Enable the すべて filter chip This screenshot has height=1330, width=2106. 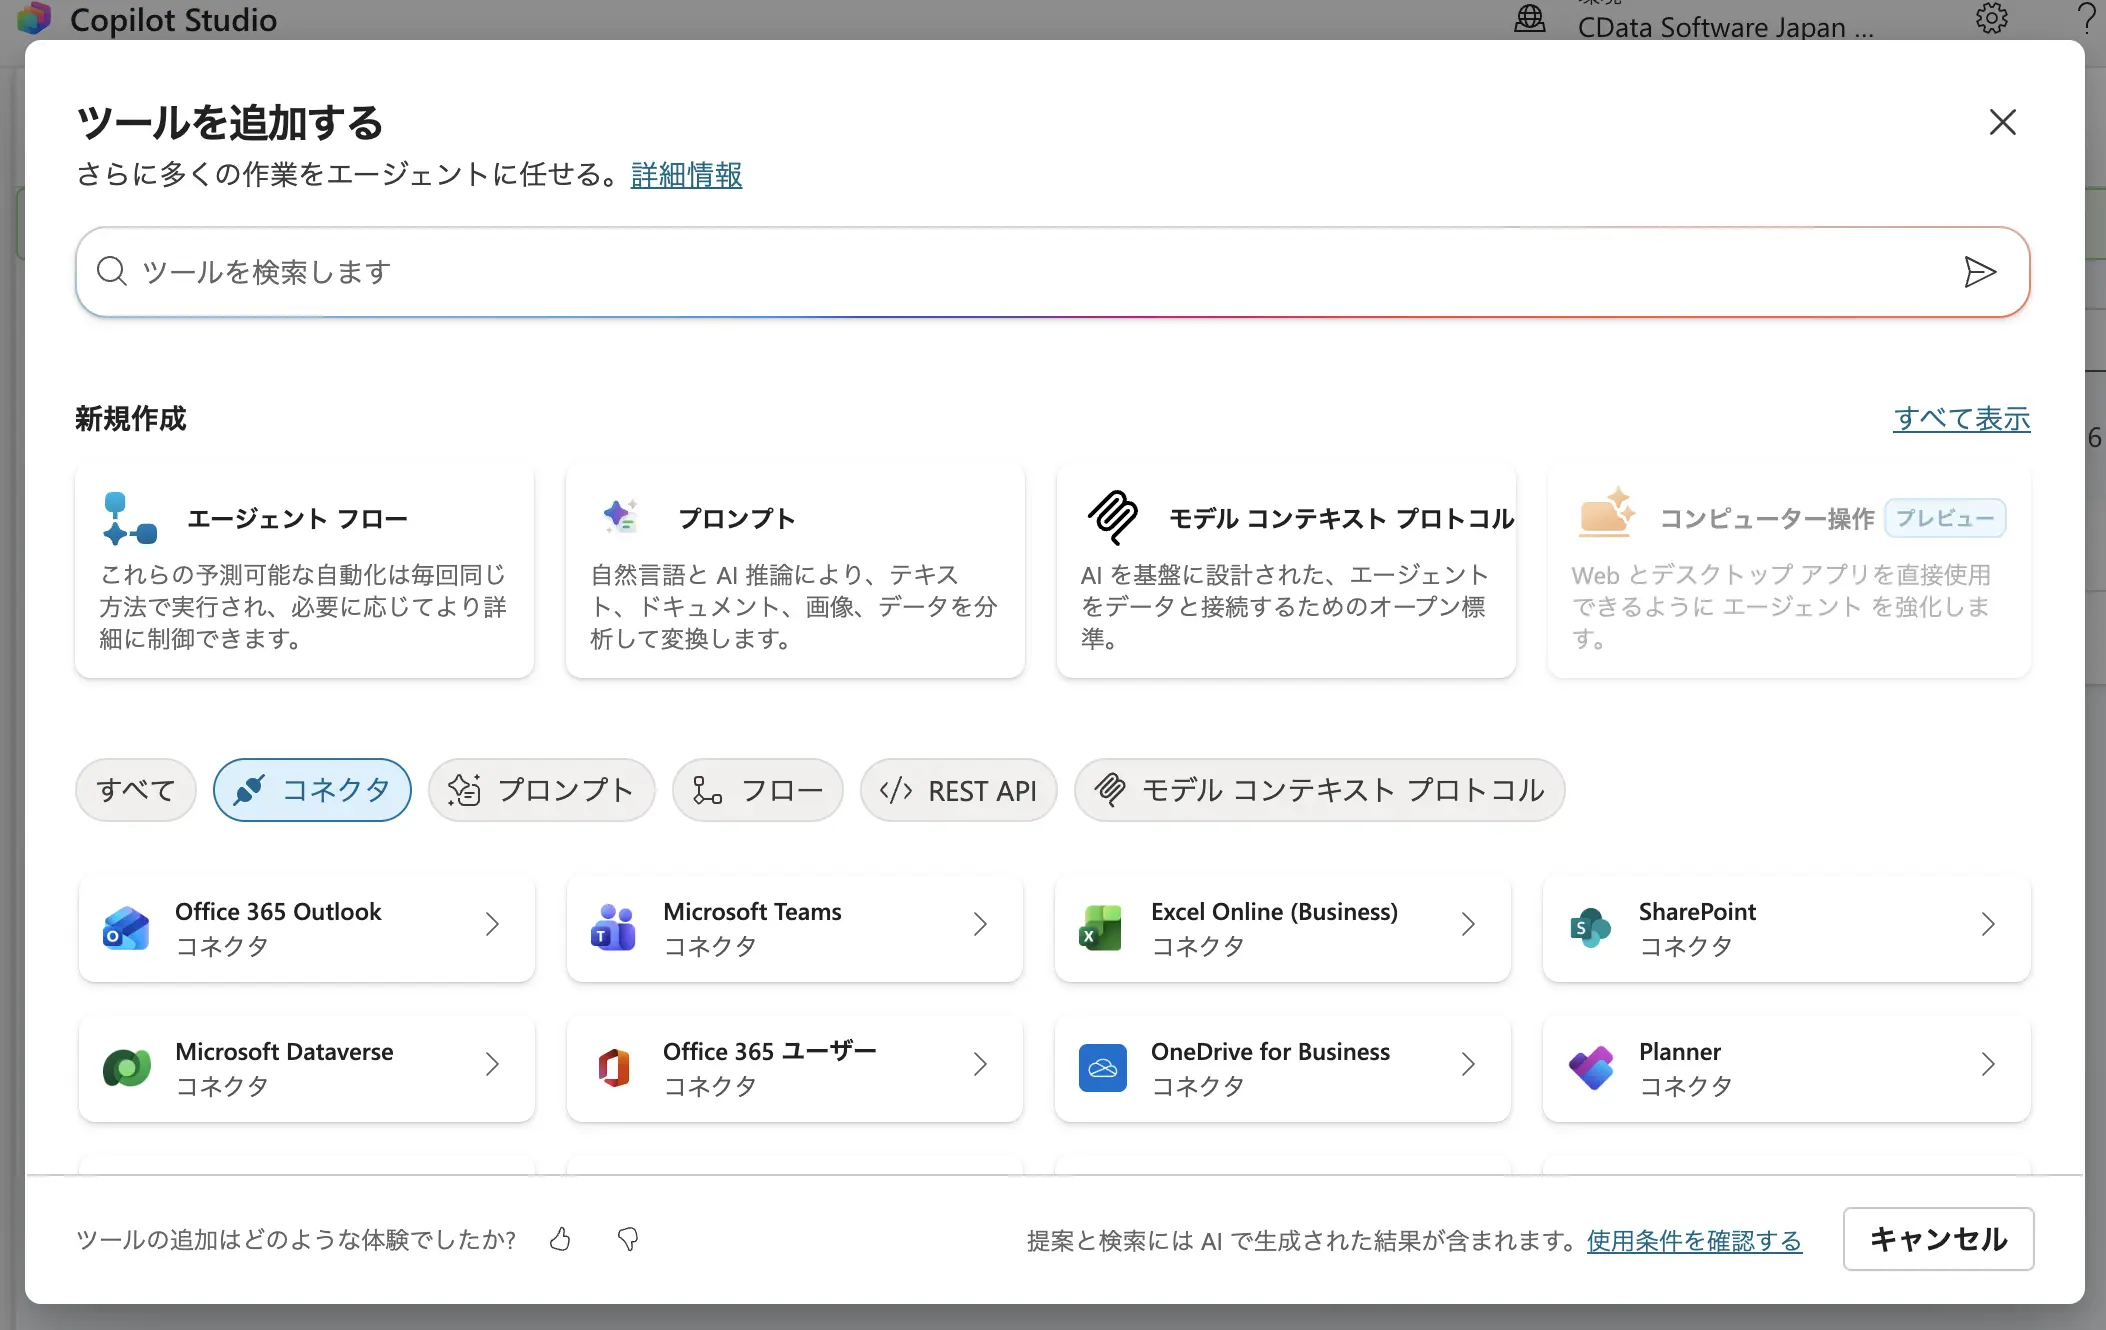pos(135,789)
